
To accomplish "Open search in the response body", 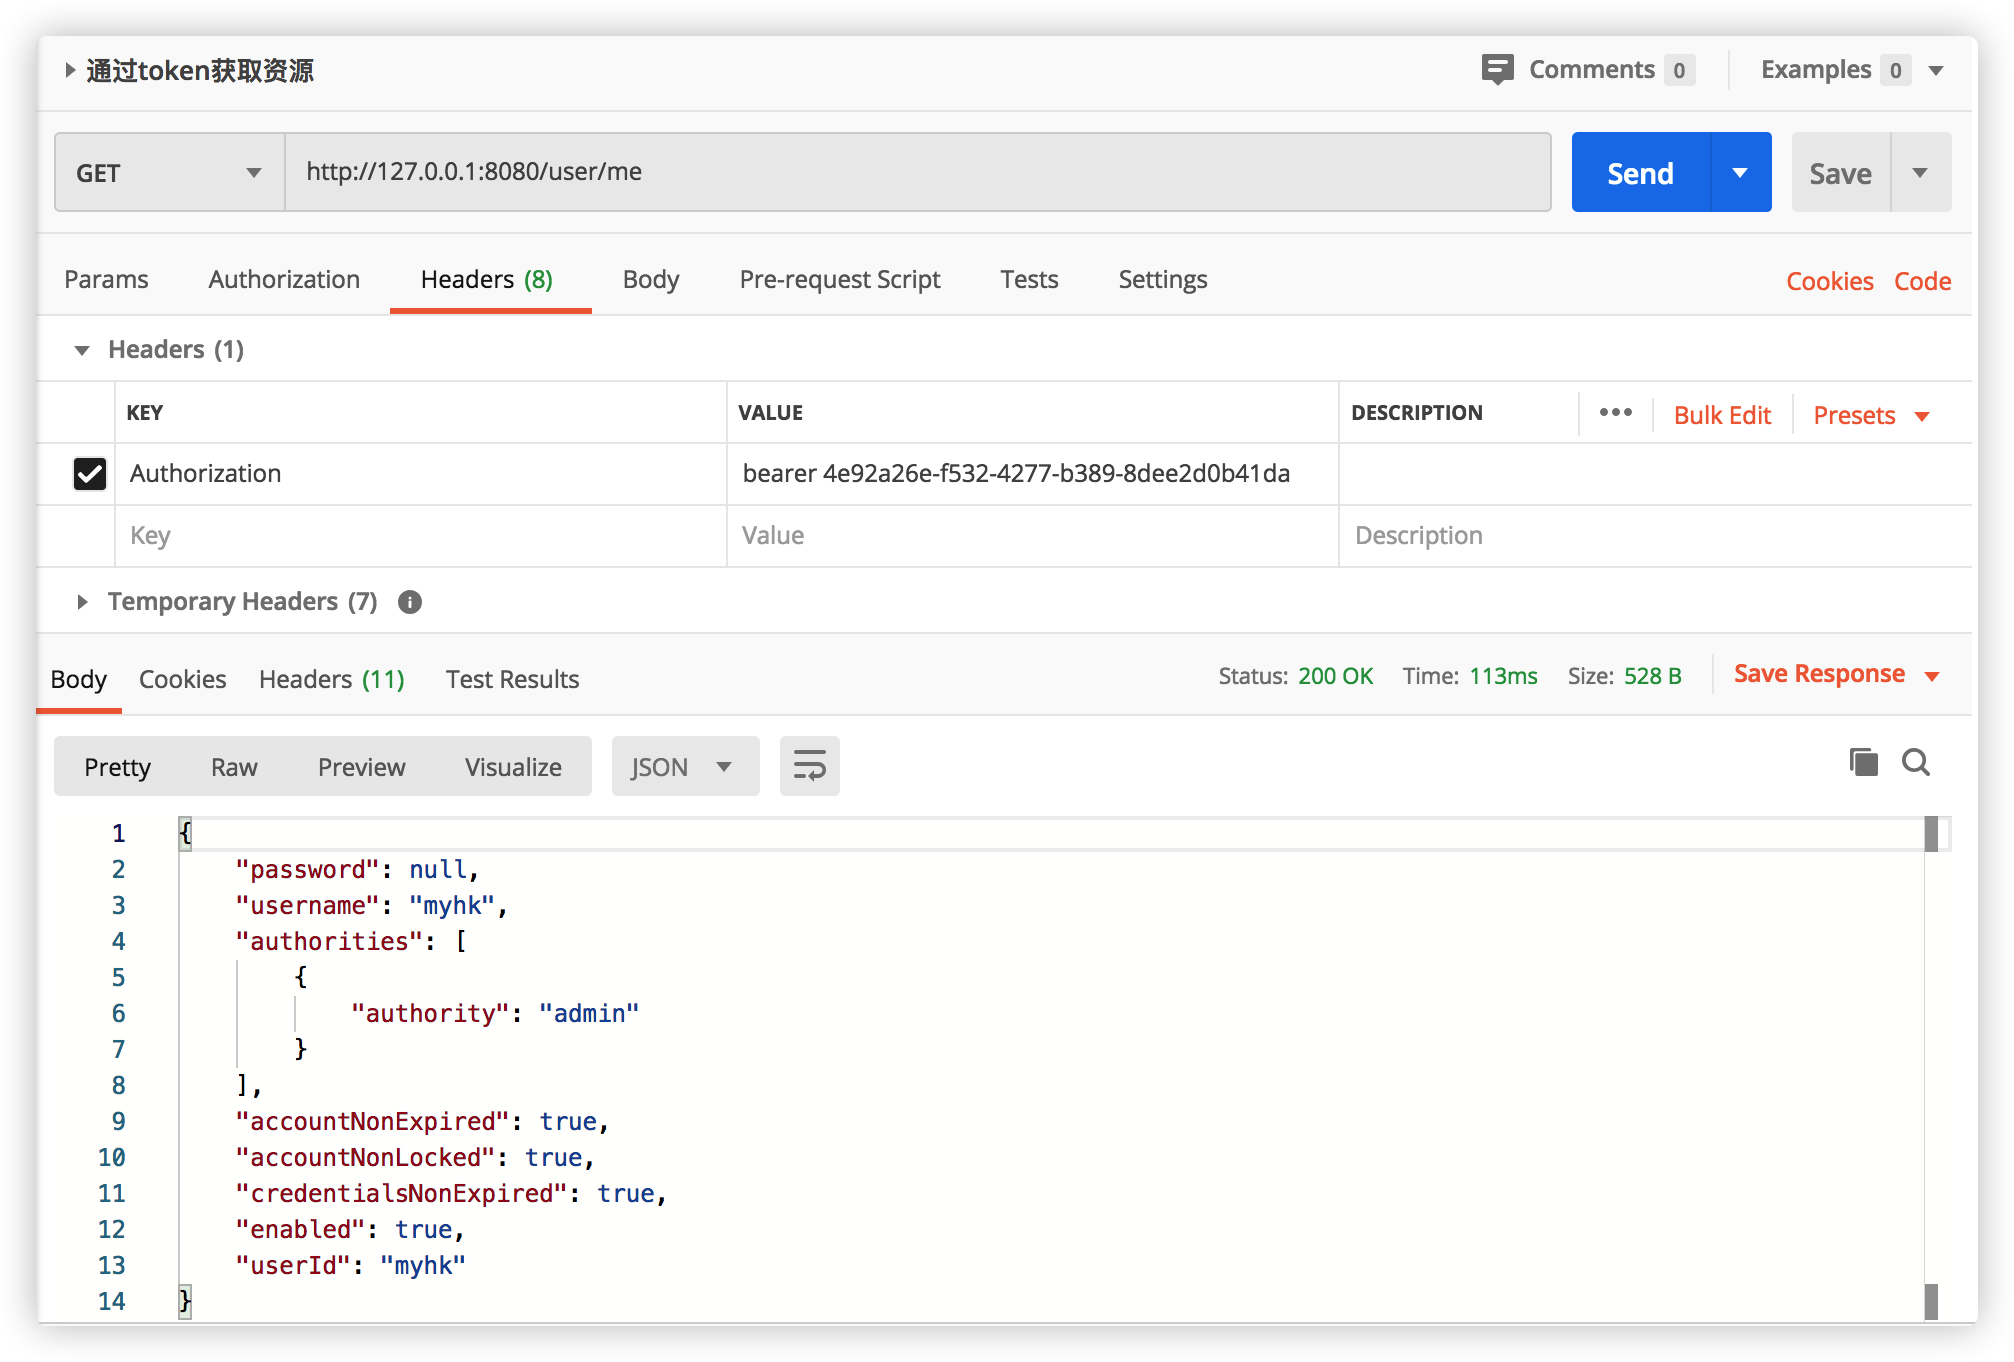I will click(x=1915, y=763).
